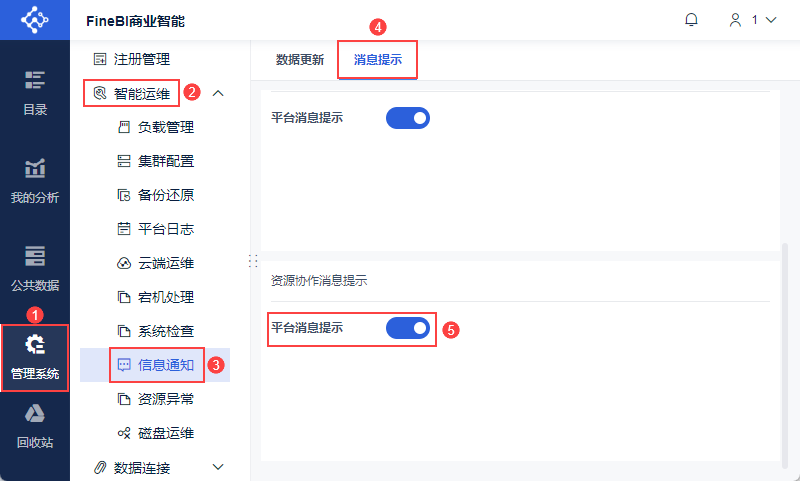Expand the 数据连接 menu chevron
The image size is (800, 481).
tap(218, 467)
